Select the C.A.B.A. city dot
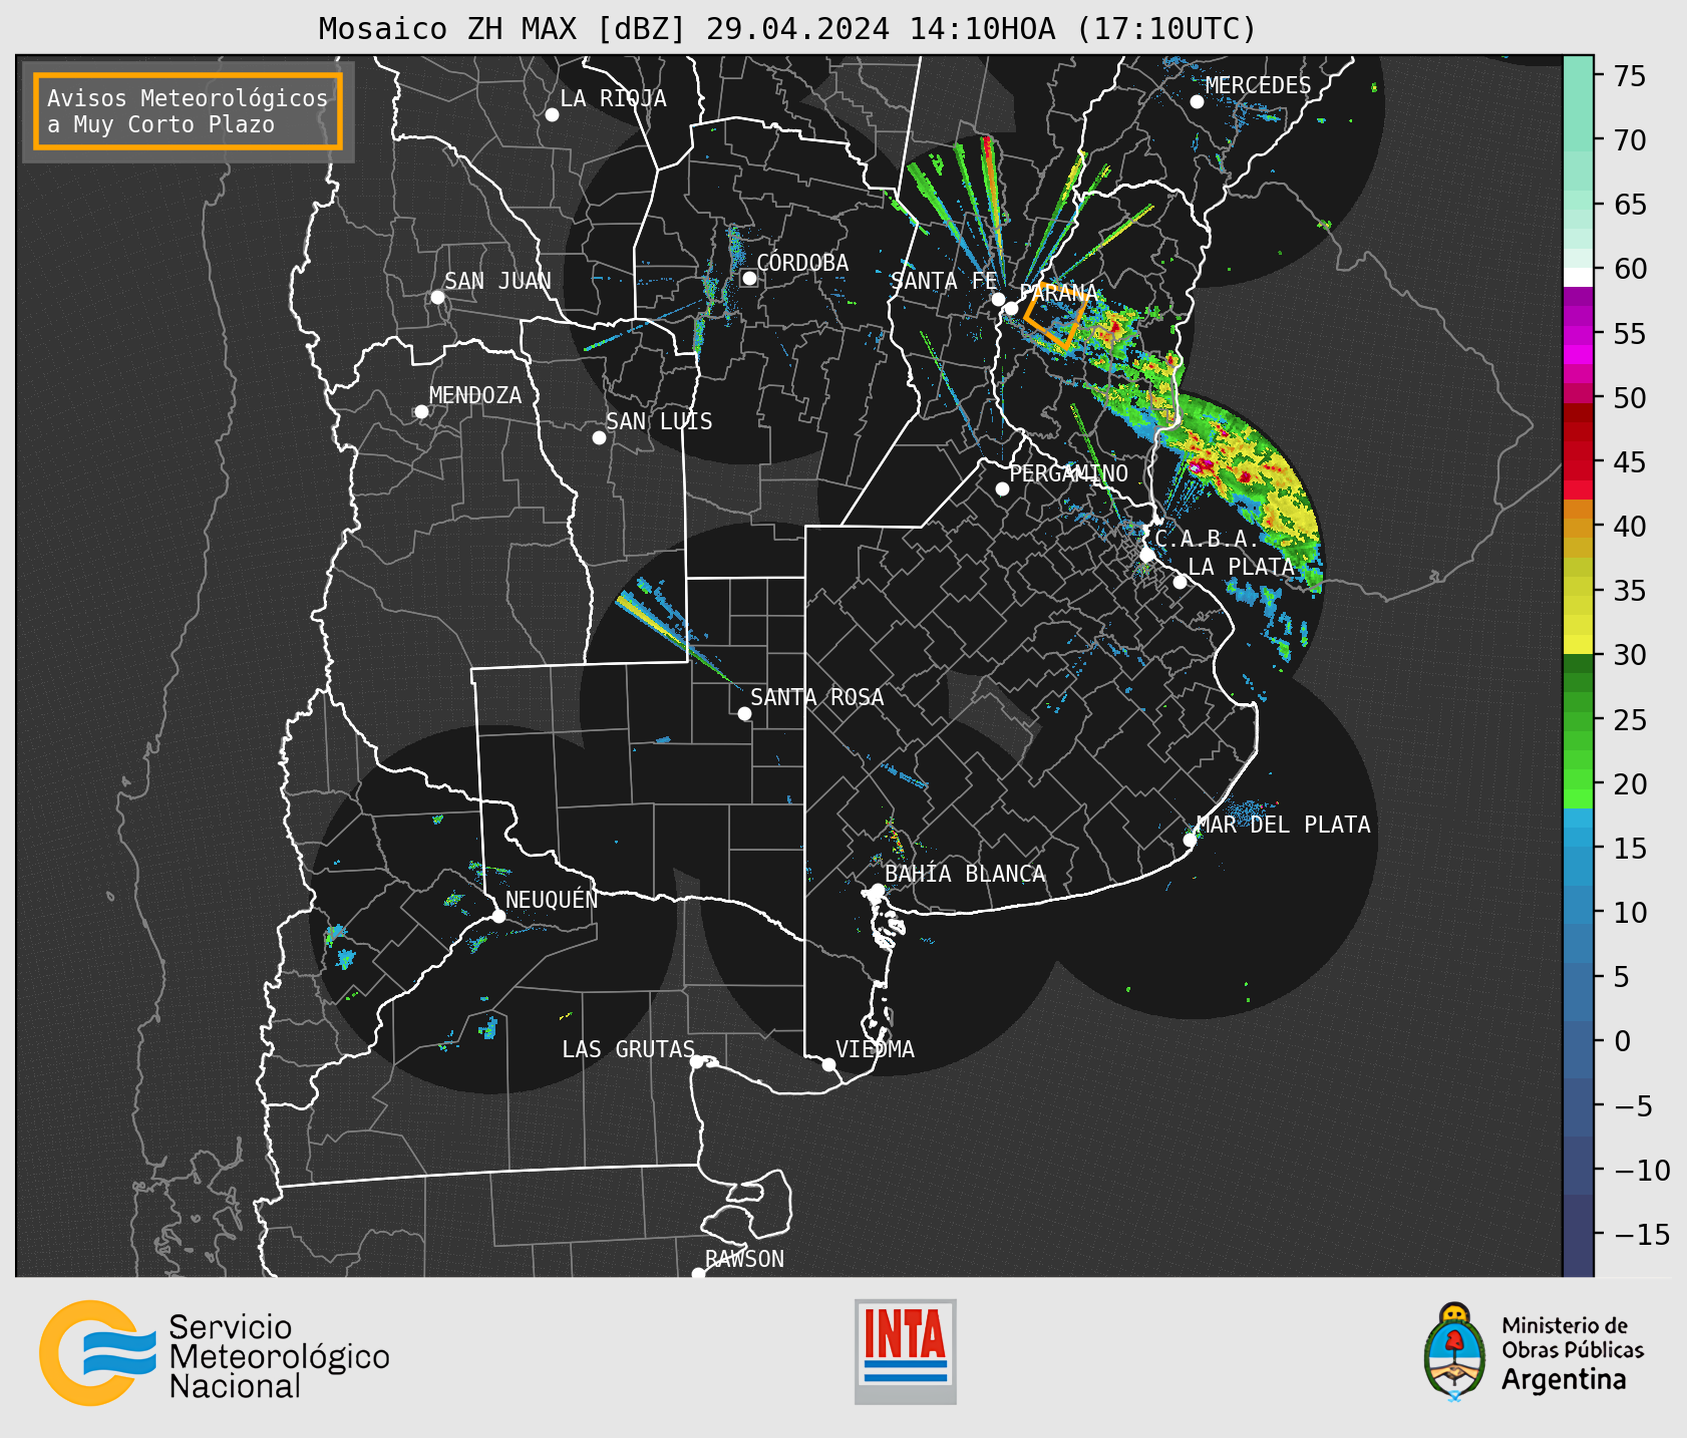This screenshot has width=1687, height=1438. click(1148, 555)
